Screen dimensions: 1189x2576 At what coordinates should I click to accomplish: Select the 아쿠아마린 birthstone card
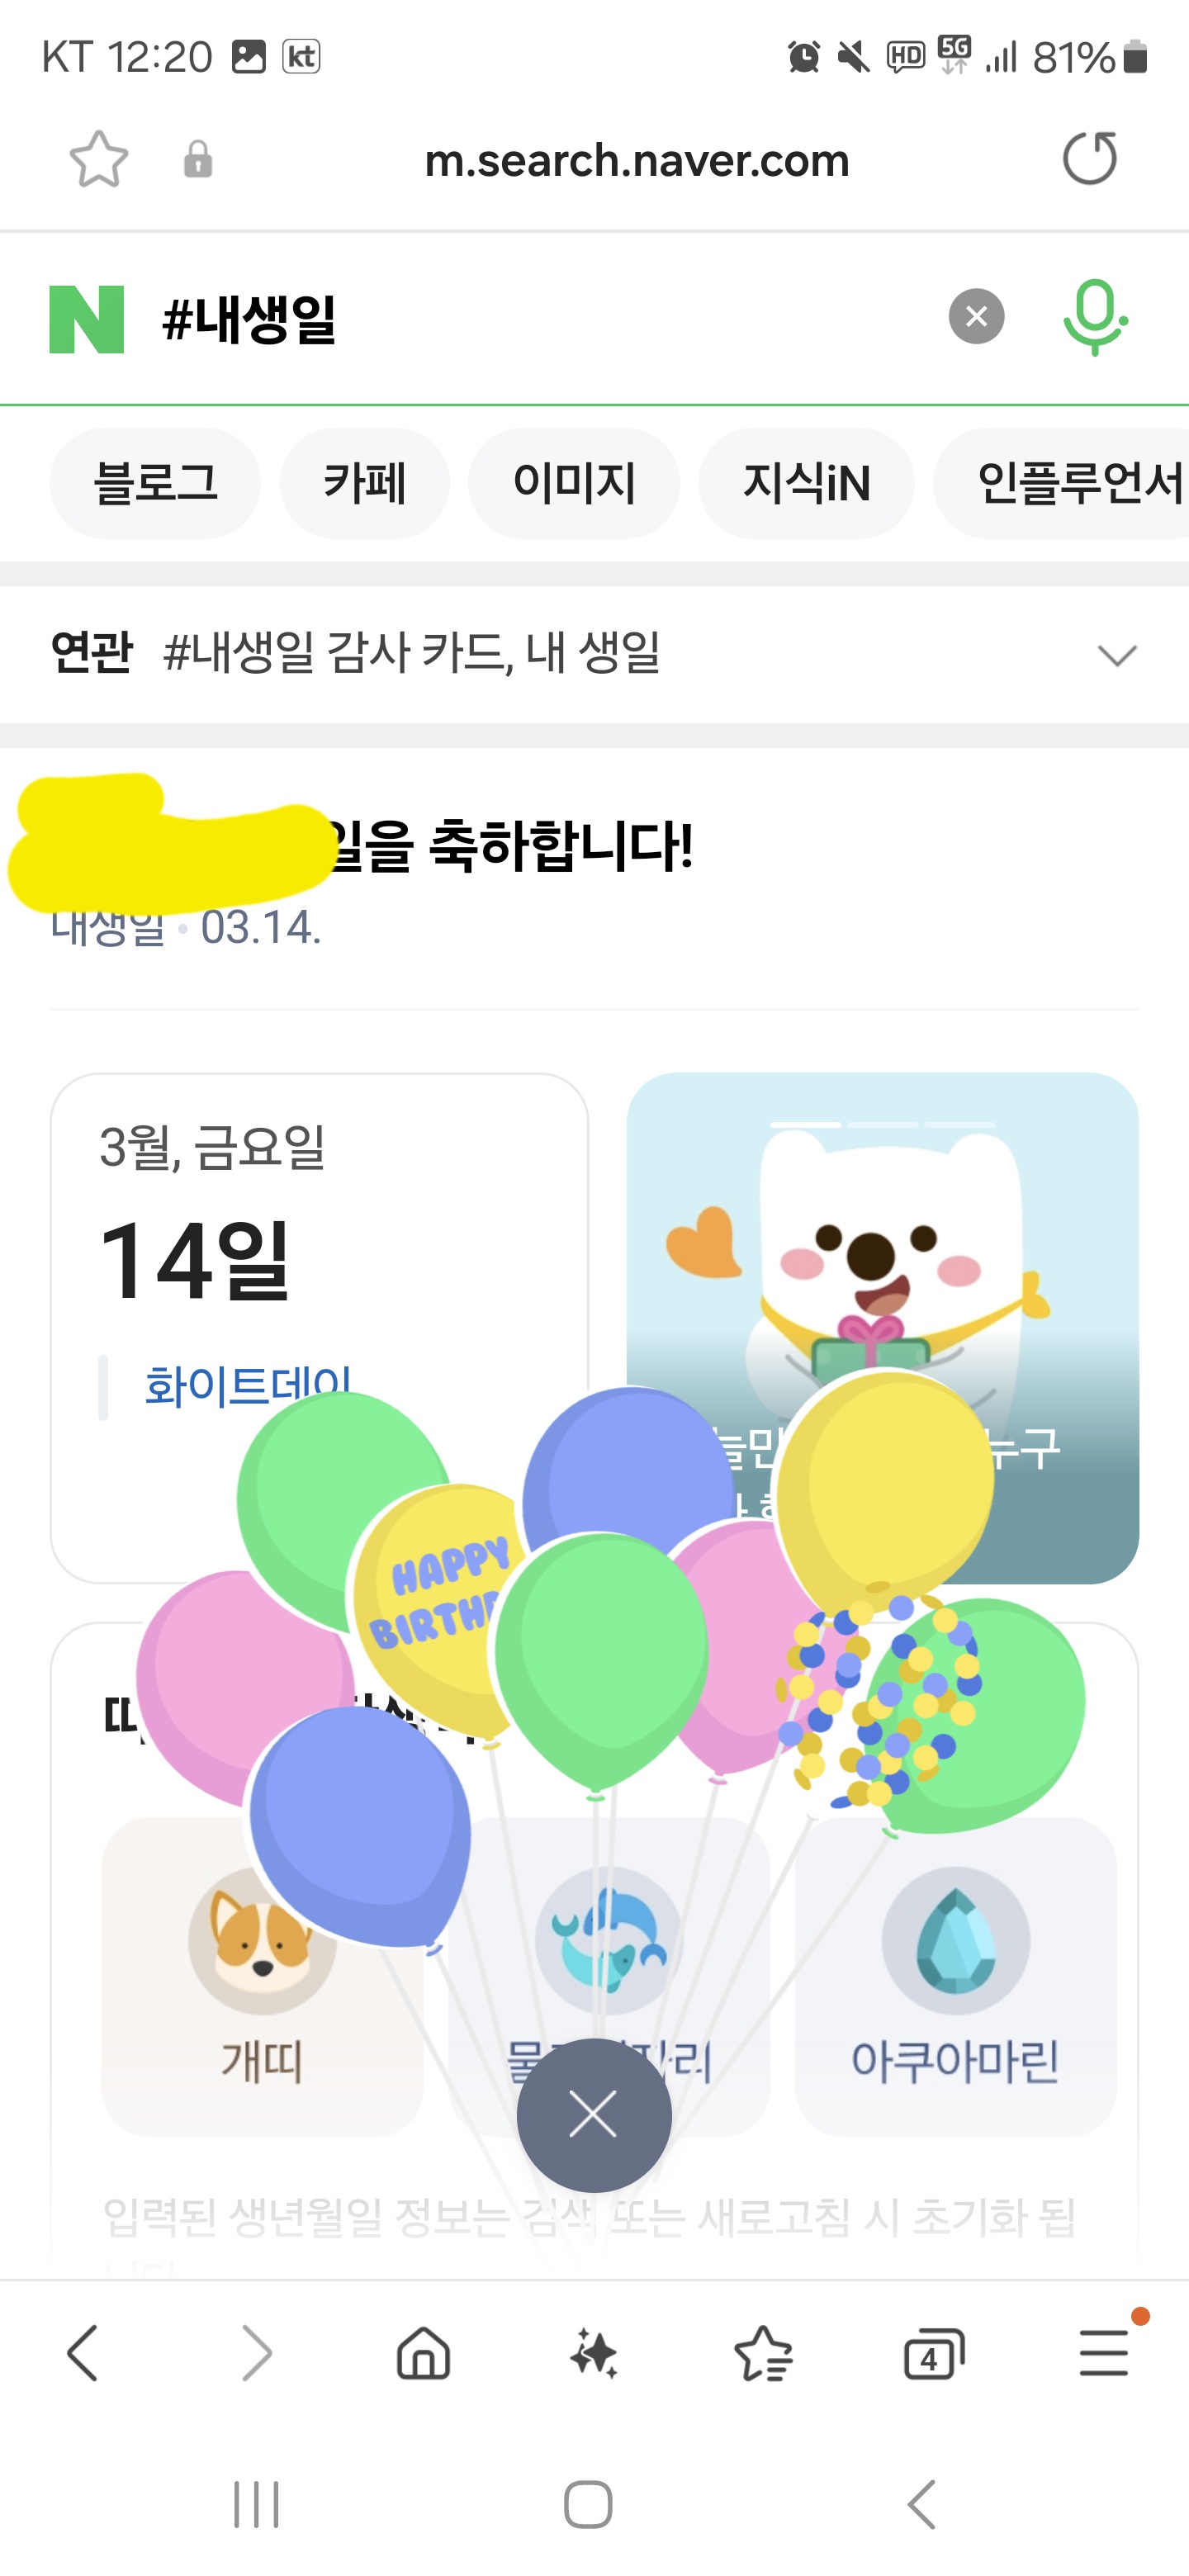coord(955,1975)
